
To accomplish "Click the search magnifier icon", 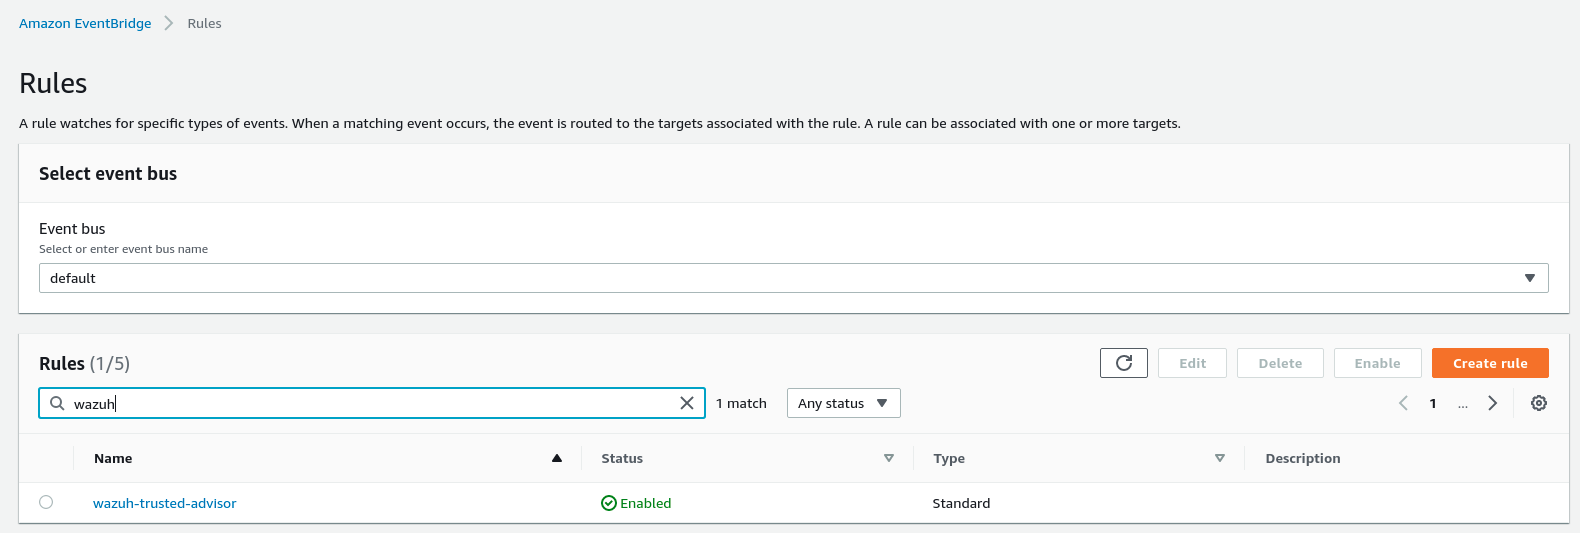I will (x=57, y=403).
